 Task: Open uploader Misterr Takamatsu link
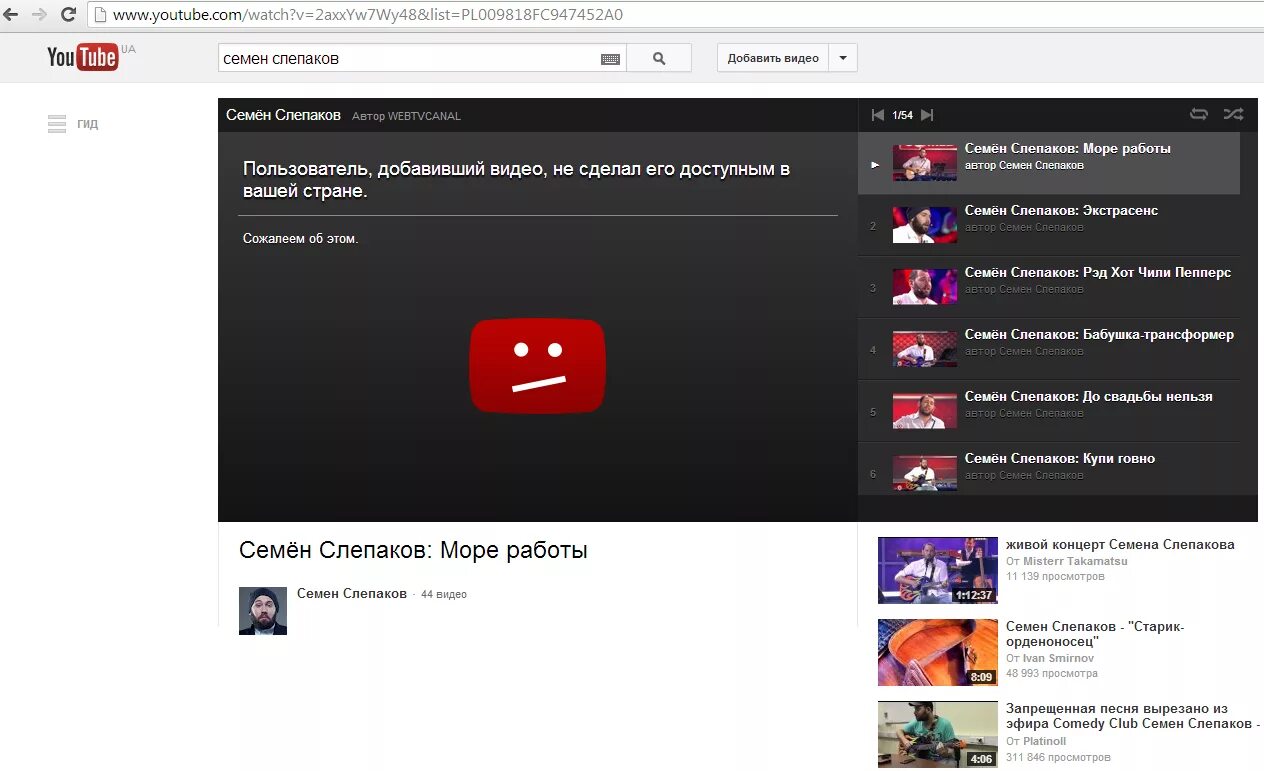tap(1075, 561)
